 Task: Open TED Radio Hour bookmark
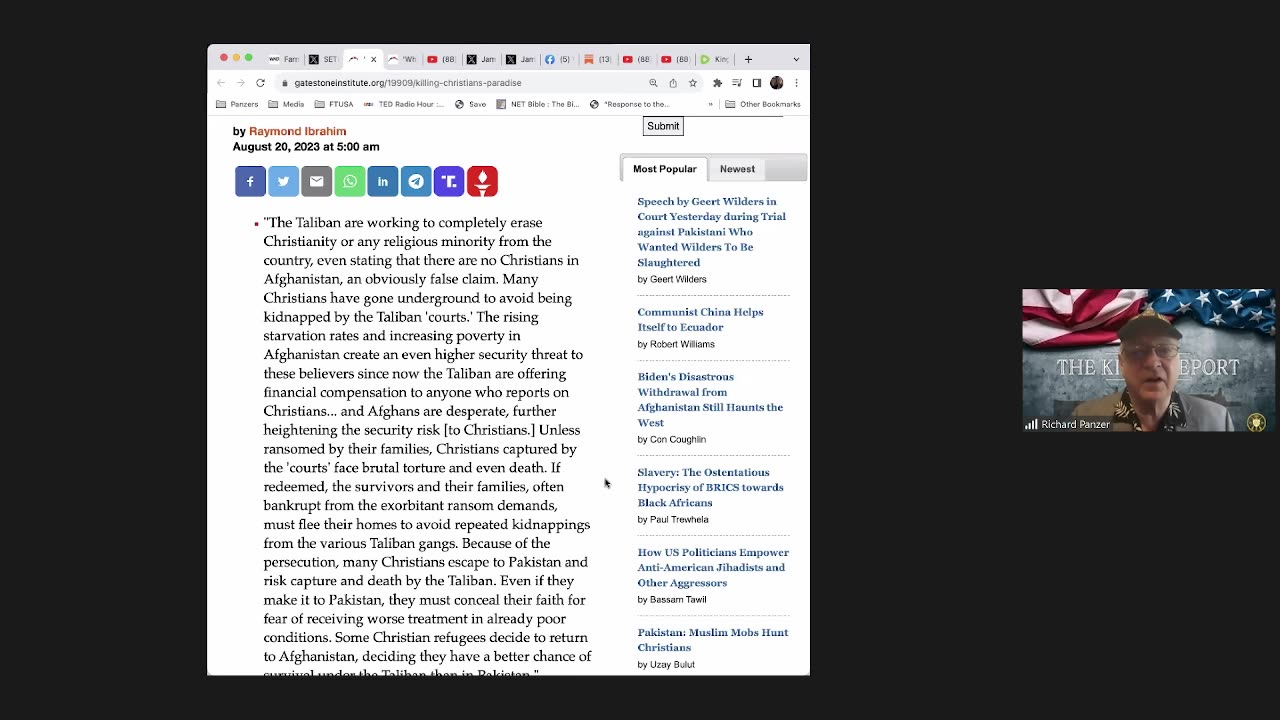[x=403, y=104]
